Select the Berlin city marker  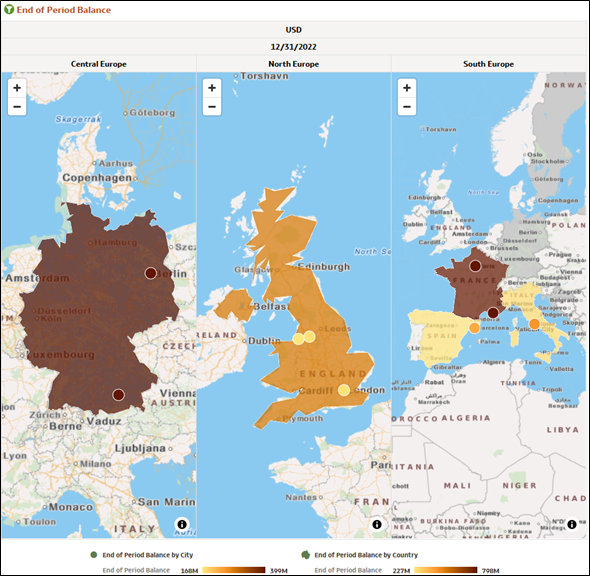[x=151, y=273]
